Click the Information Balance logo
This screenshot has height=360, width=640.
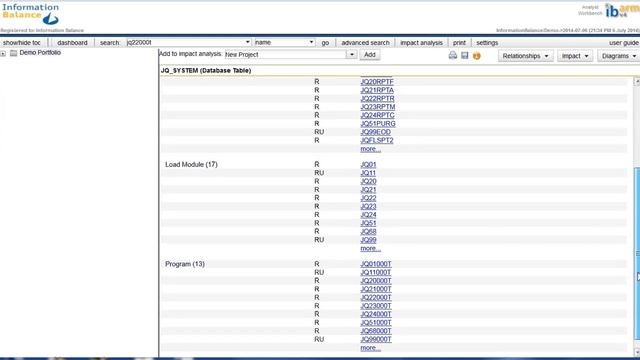click(x=31, y=14)
